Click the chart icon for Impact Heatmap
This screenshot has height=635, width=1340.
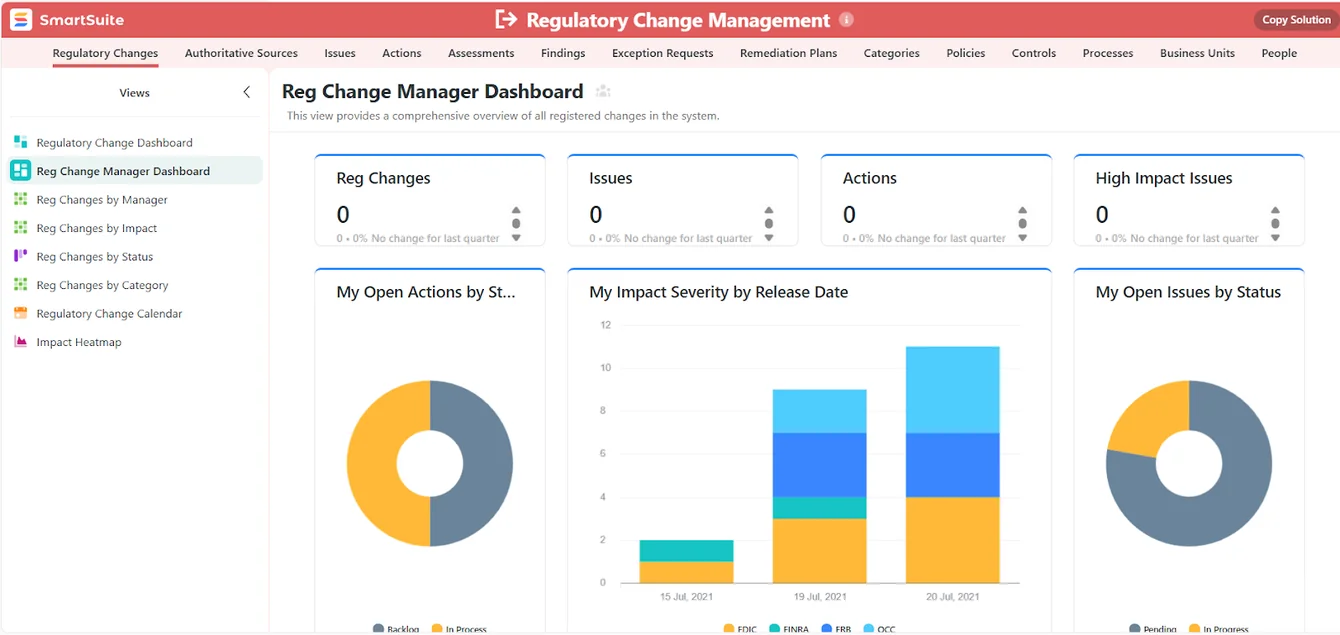[20, 342]
